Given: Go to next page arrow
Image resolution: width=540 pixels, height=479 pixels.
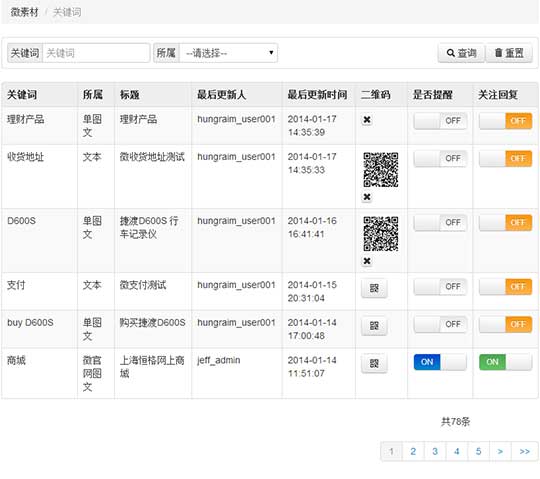Looking at the screenshot, I should 500,451.
